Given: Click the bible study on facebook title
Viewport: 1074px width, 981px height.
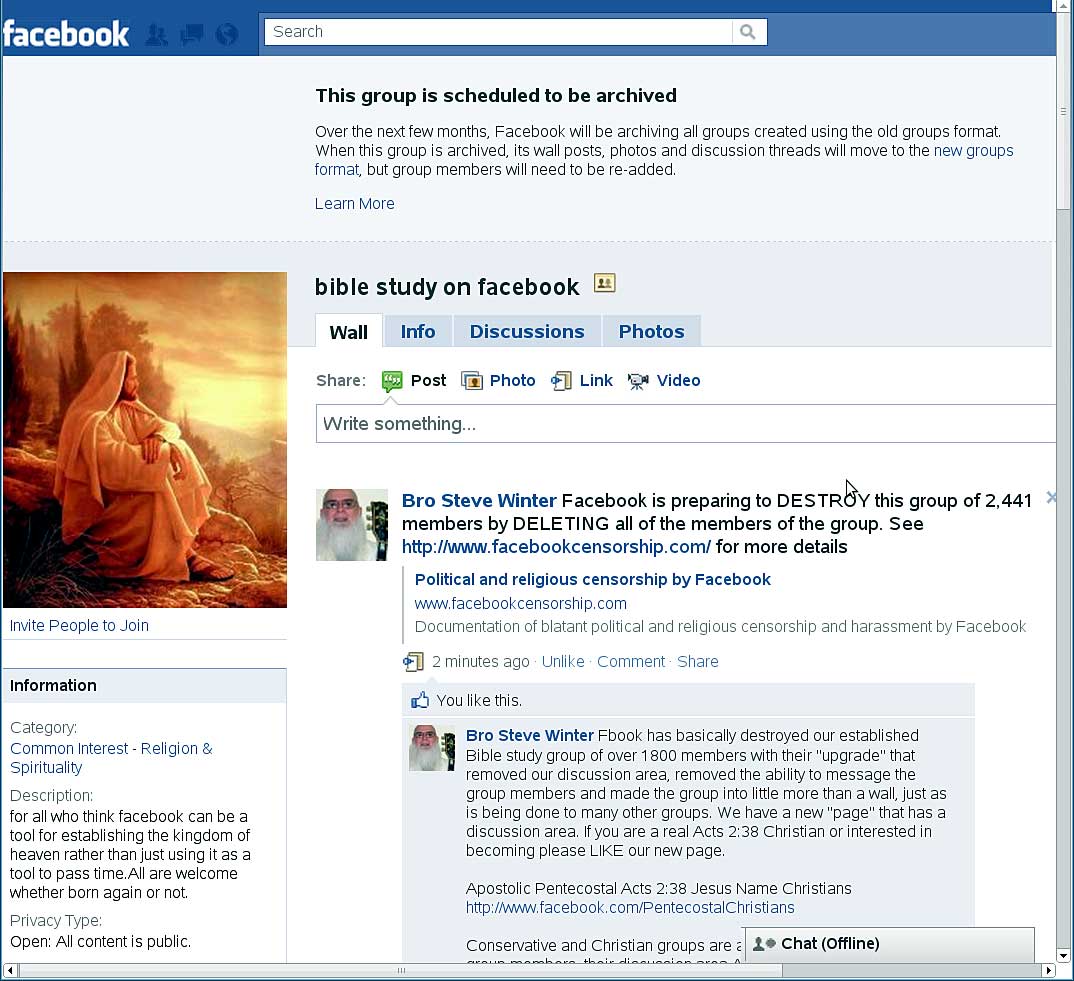Looking at the screenshot, I should click(x=447, y=286).
